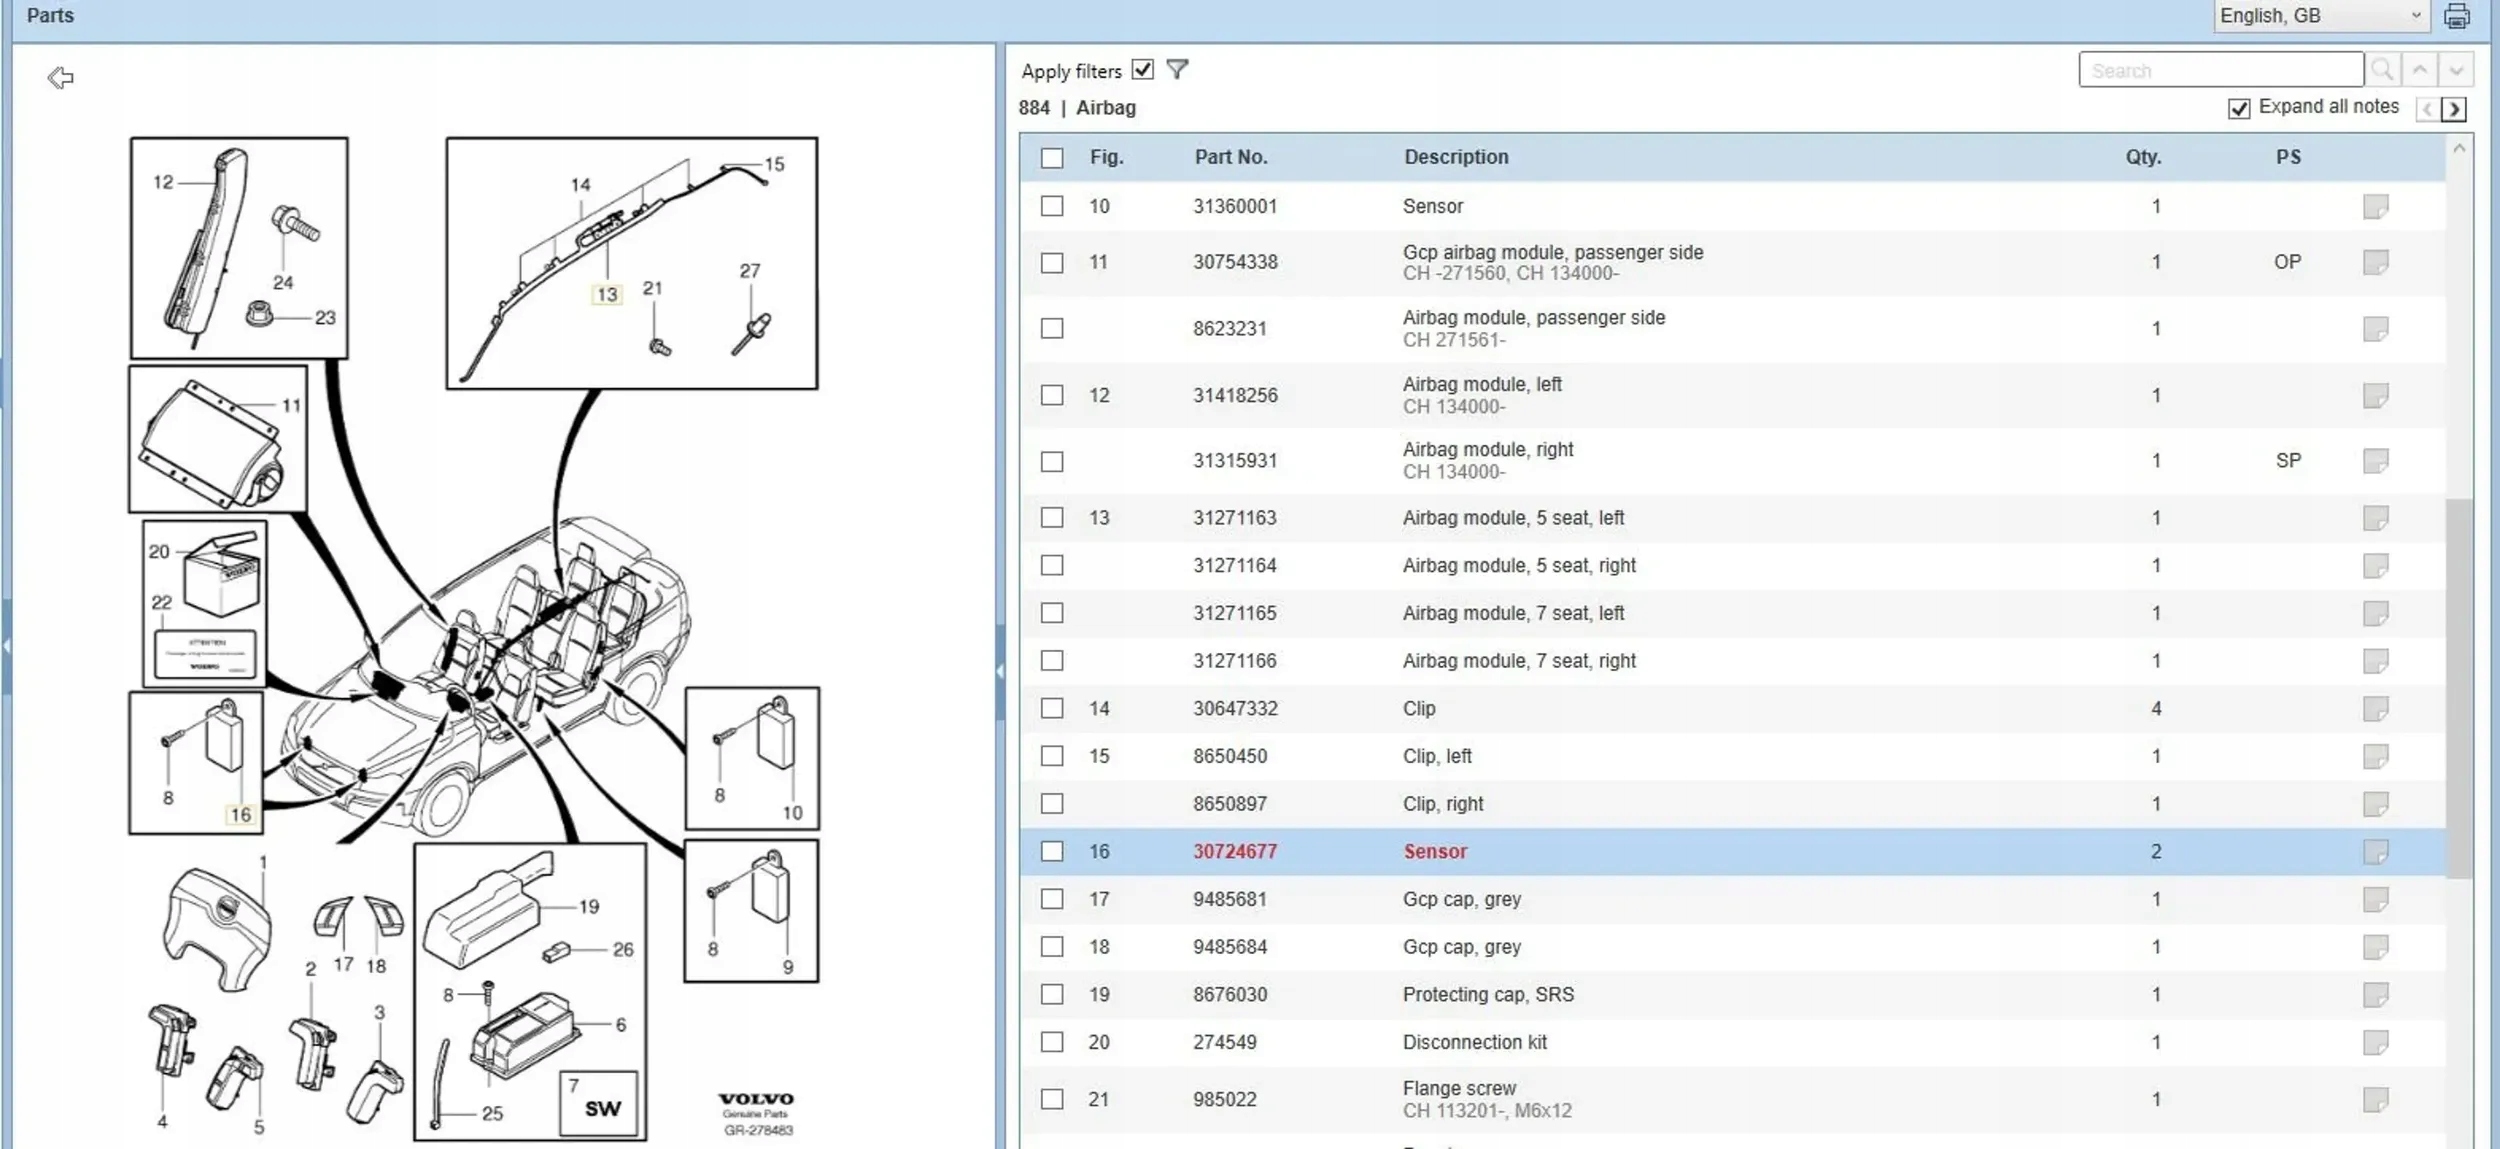
Task: Open the filter funnel icon
Action: tap(1177, 70)
